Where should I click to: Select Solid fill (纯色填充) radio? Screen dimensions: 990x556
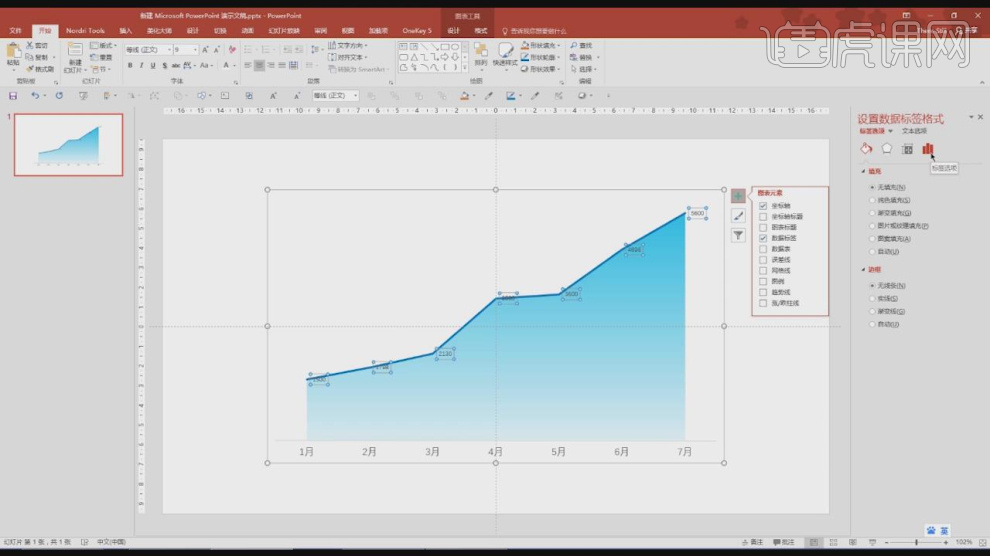[873, 200]
